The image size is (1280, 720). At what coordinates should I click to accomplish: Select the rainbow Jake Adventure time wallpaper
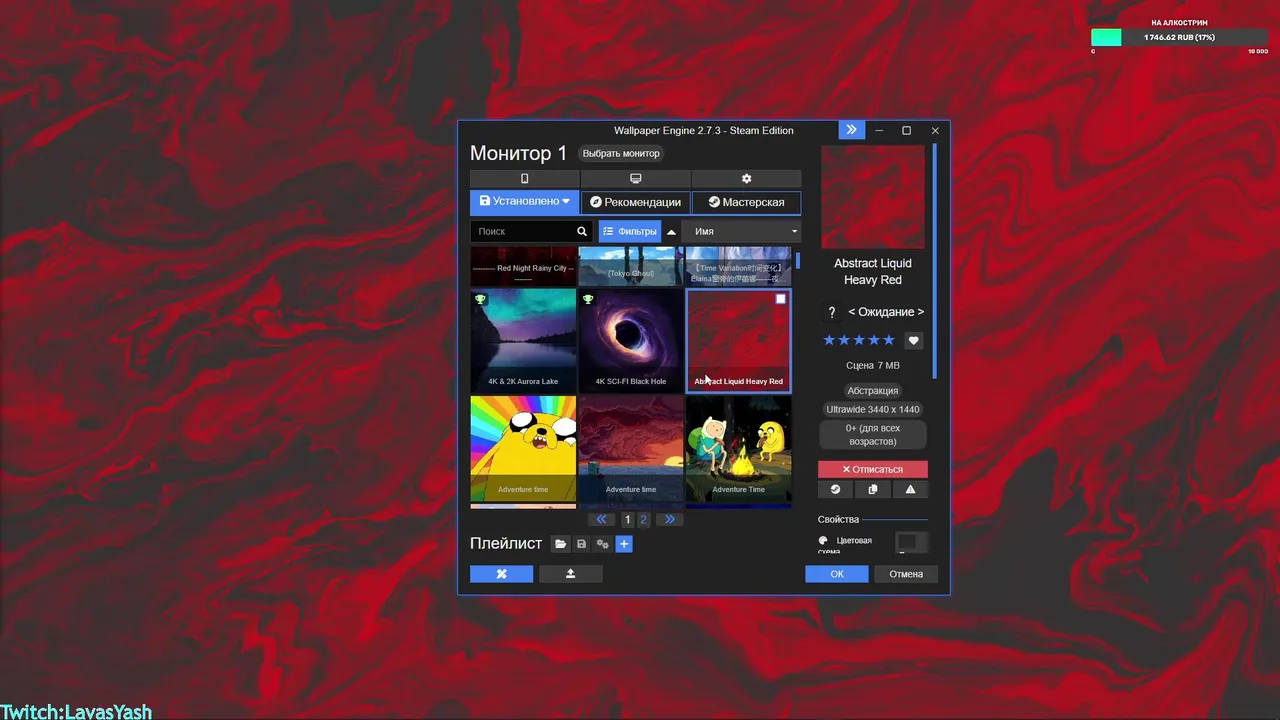pyautogui.click(x=523, y=448)
